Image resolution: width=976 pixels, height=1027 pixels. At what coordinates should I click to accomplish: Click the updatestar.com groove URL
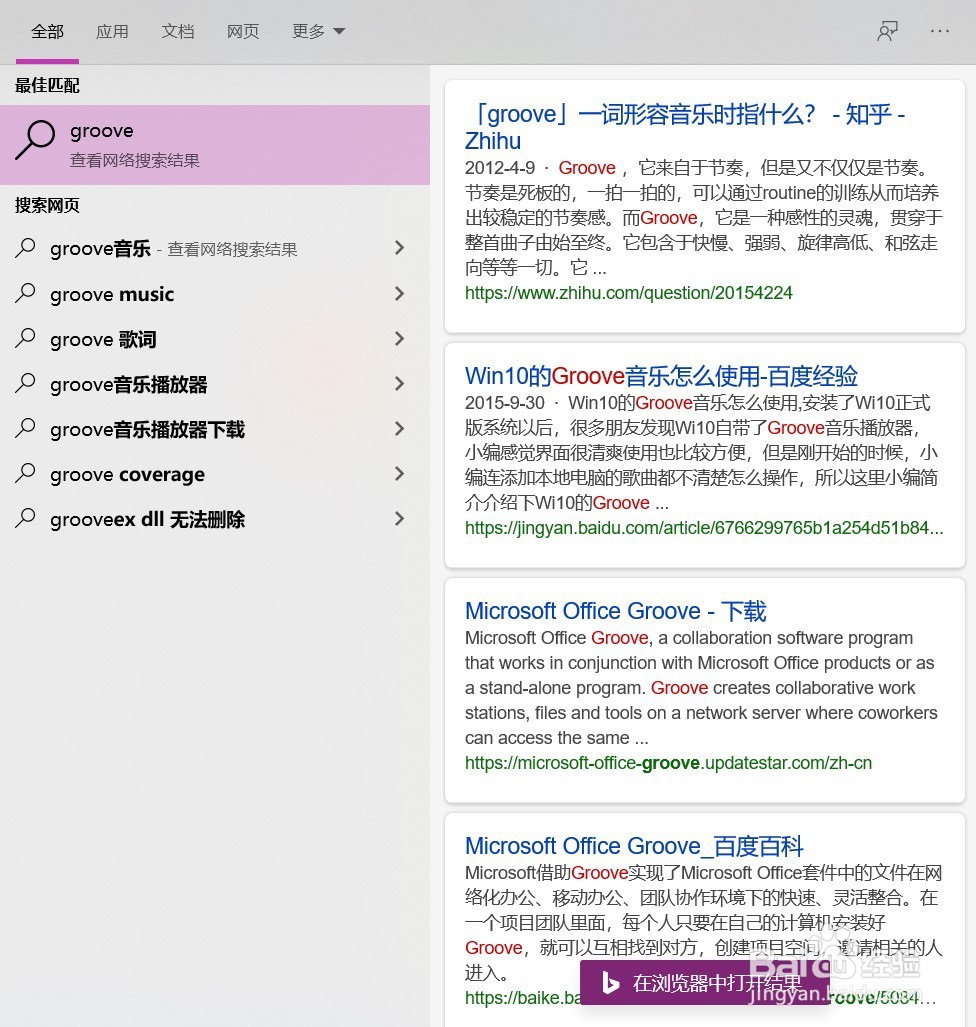click(x=668, y=763)
